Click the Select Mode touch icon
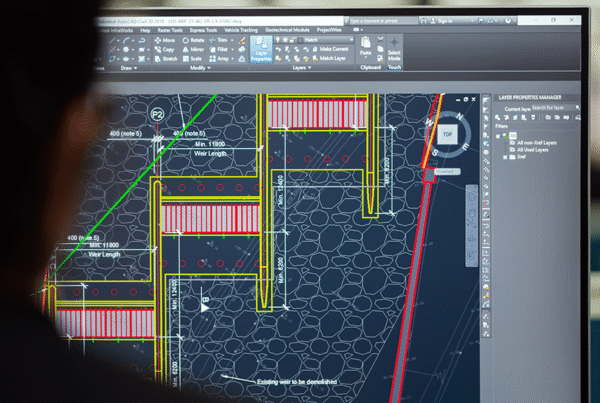This screenshot has width=600, height=403. (393, 50)
